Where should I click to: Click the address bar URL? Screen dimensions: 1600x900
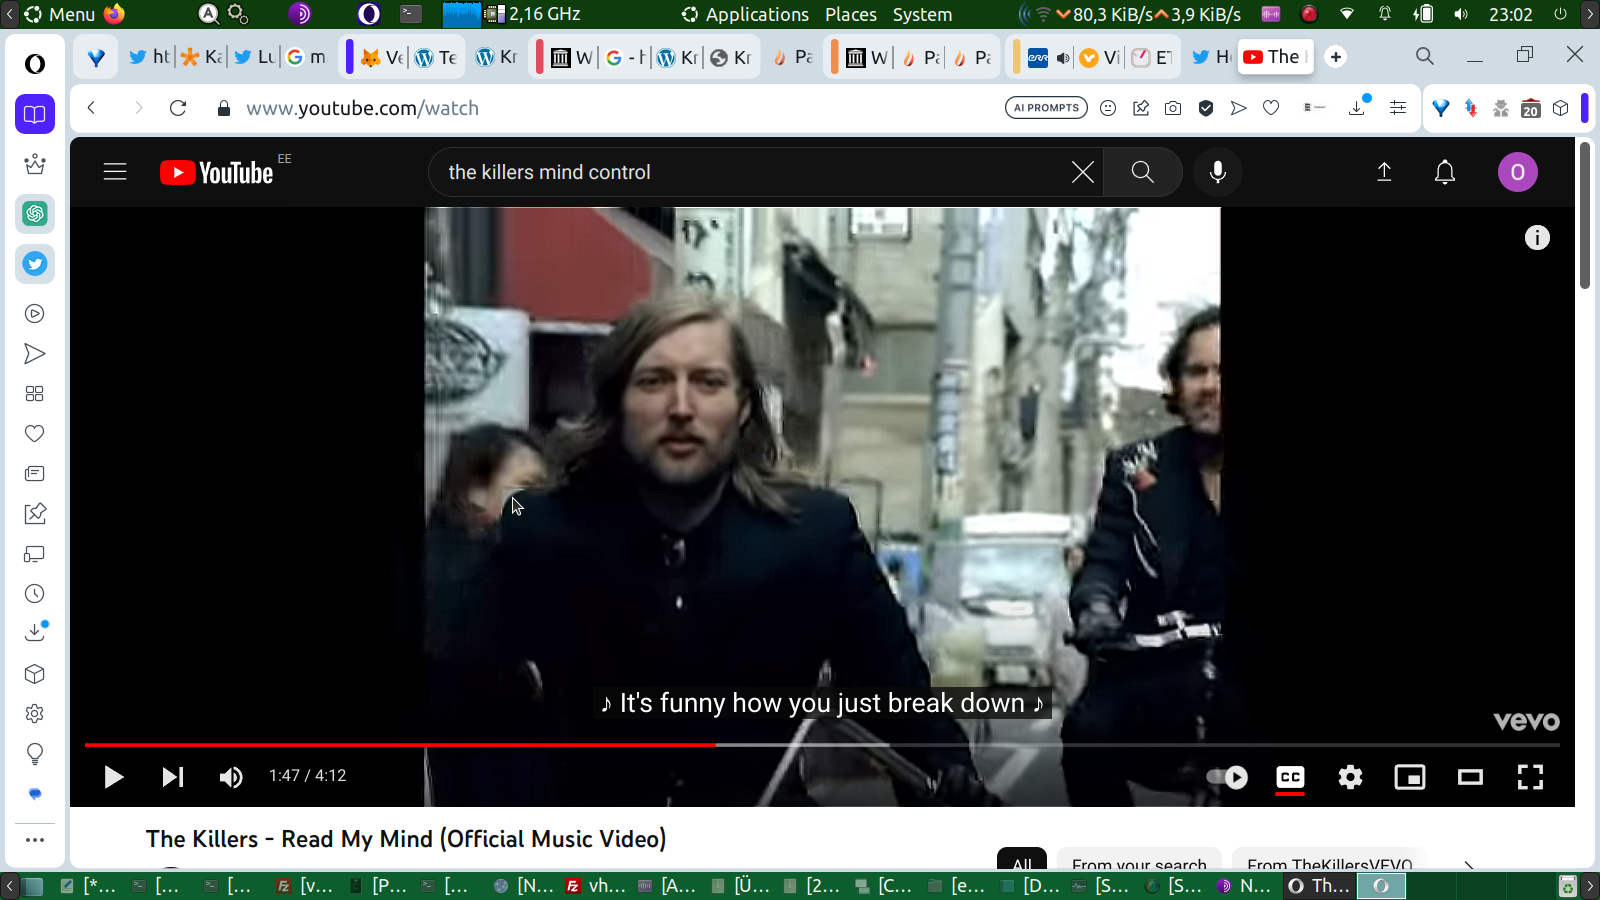tap(362, 108)
